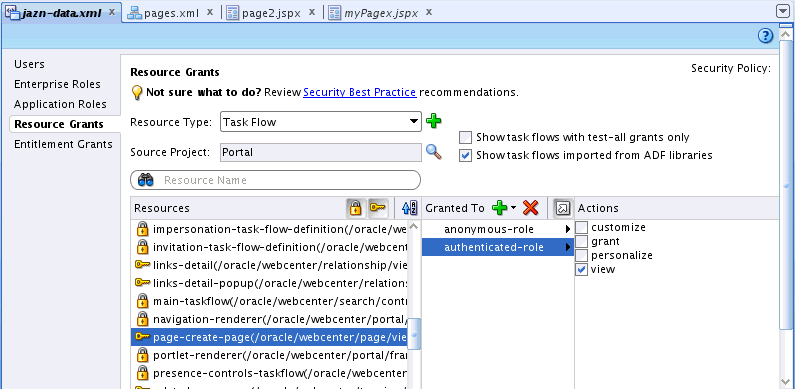Image resolution: width=795 pixels, height=389 pixels.
Task: Click the lightbulb tip icon
Action: click(x=136, y=92)
